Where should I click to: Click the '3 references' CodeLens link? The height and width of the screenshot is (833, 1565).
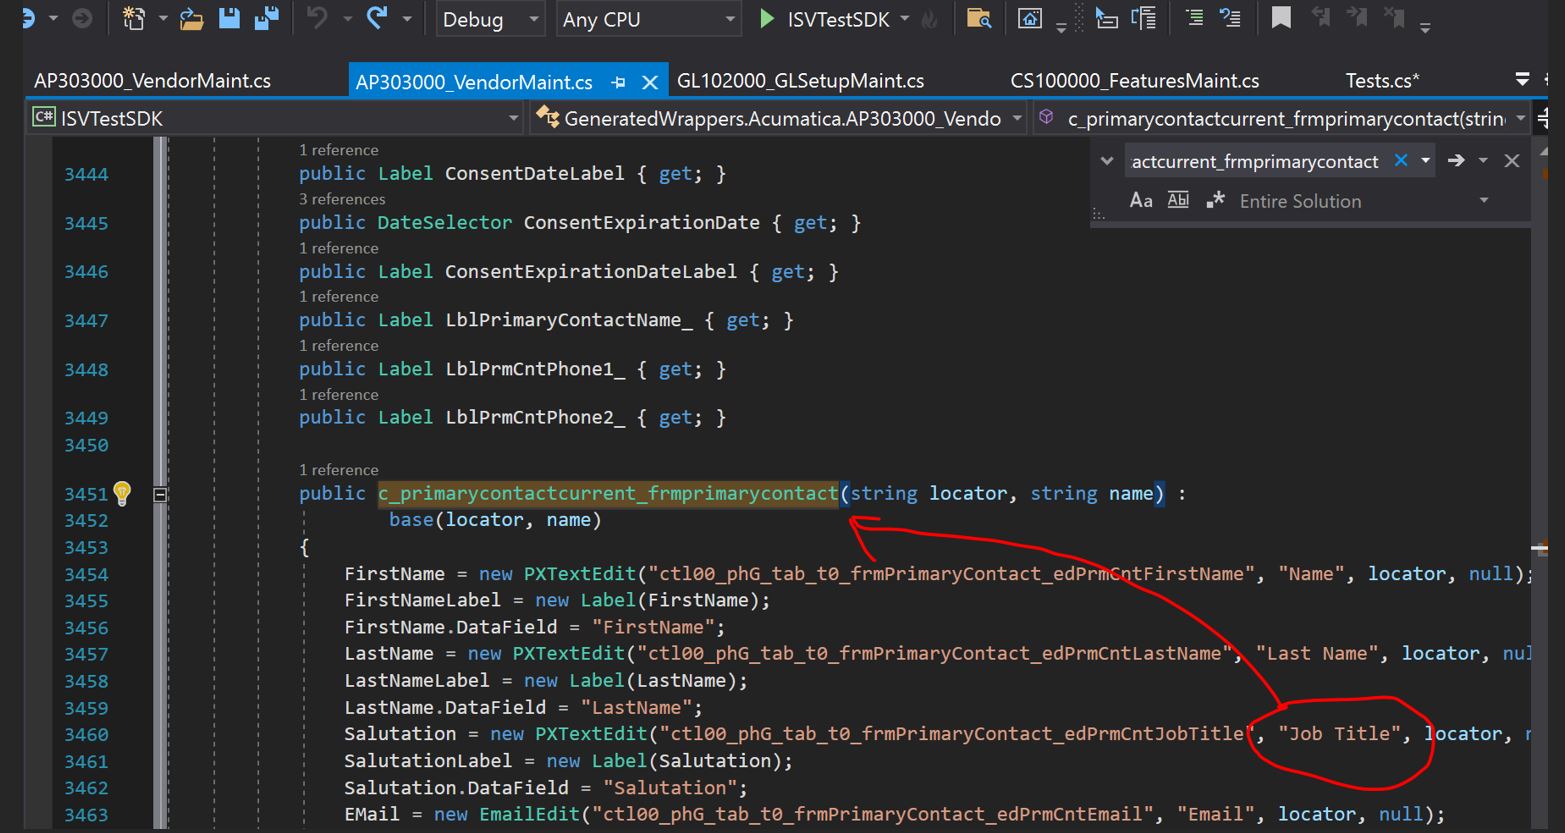coord(342,199)
